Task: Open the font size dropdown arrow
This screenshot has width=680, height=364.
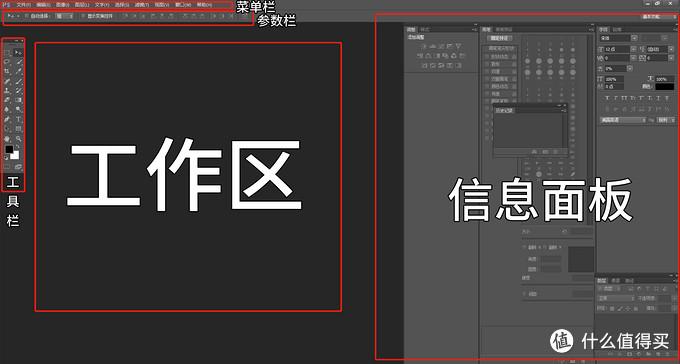Action: 634,49
